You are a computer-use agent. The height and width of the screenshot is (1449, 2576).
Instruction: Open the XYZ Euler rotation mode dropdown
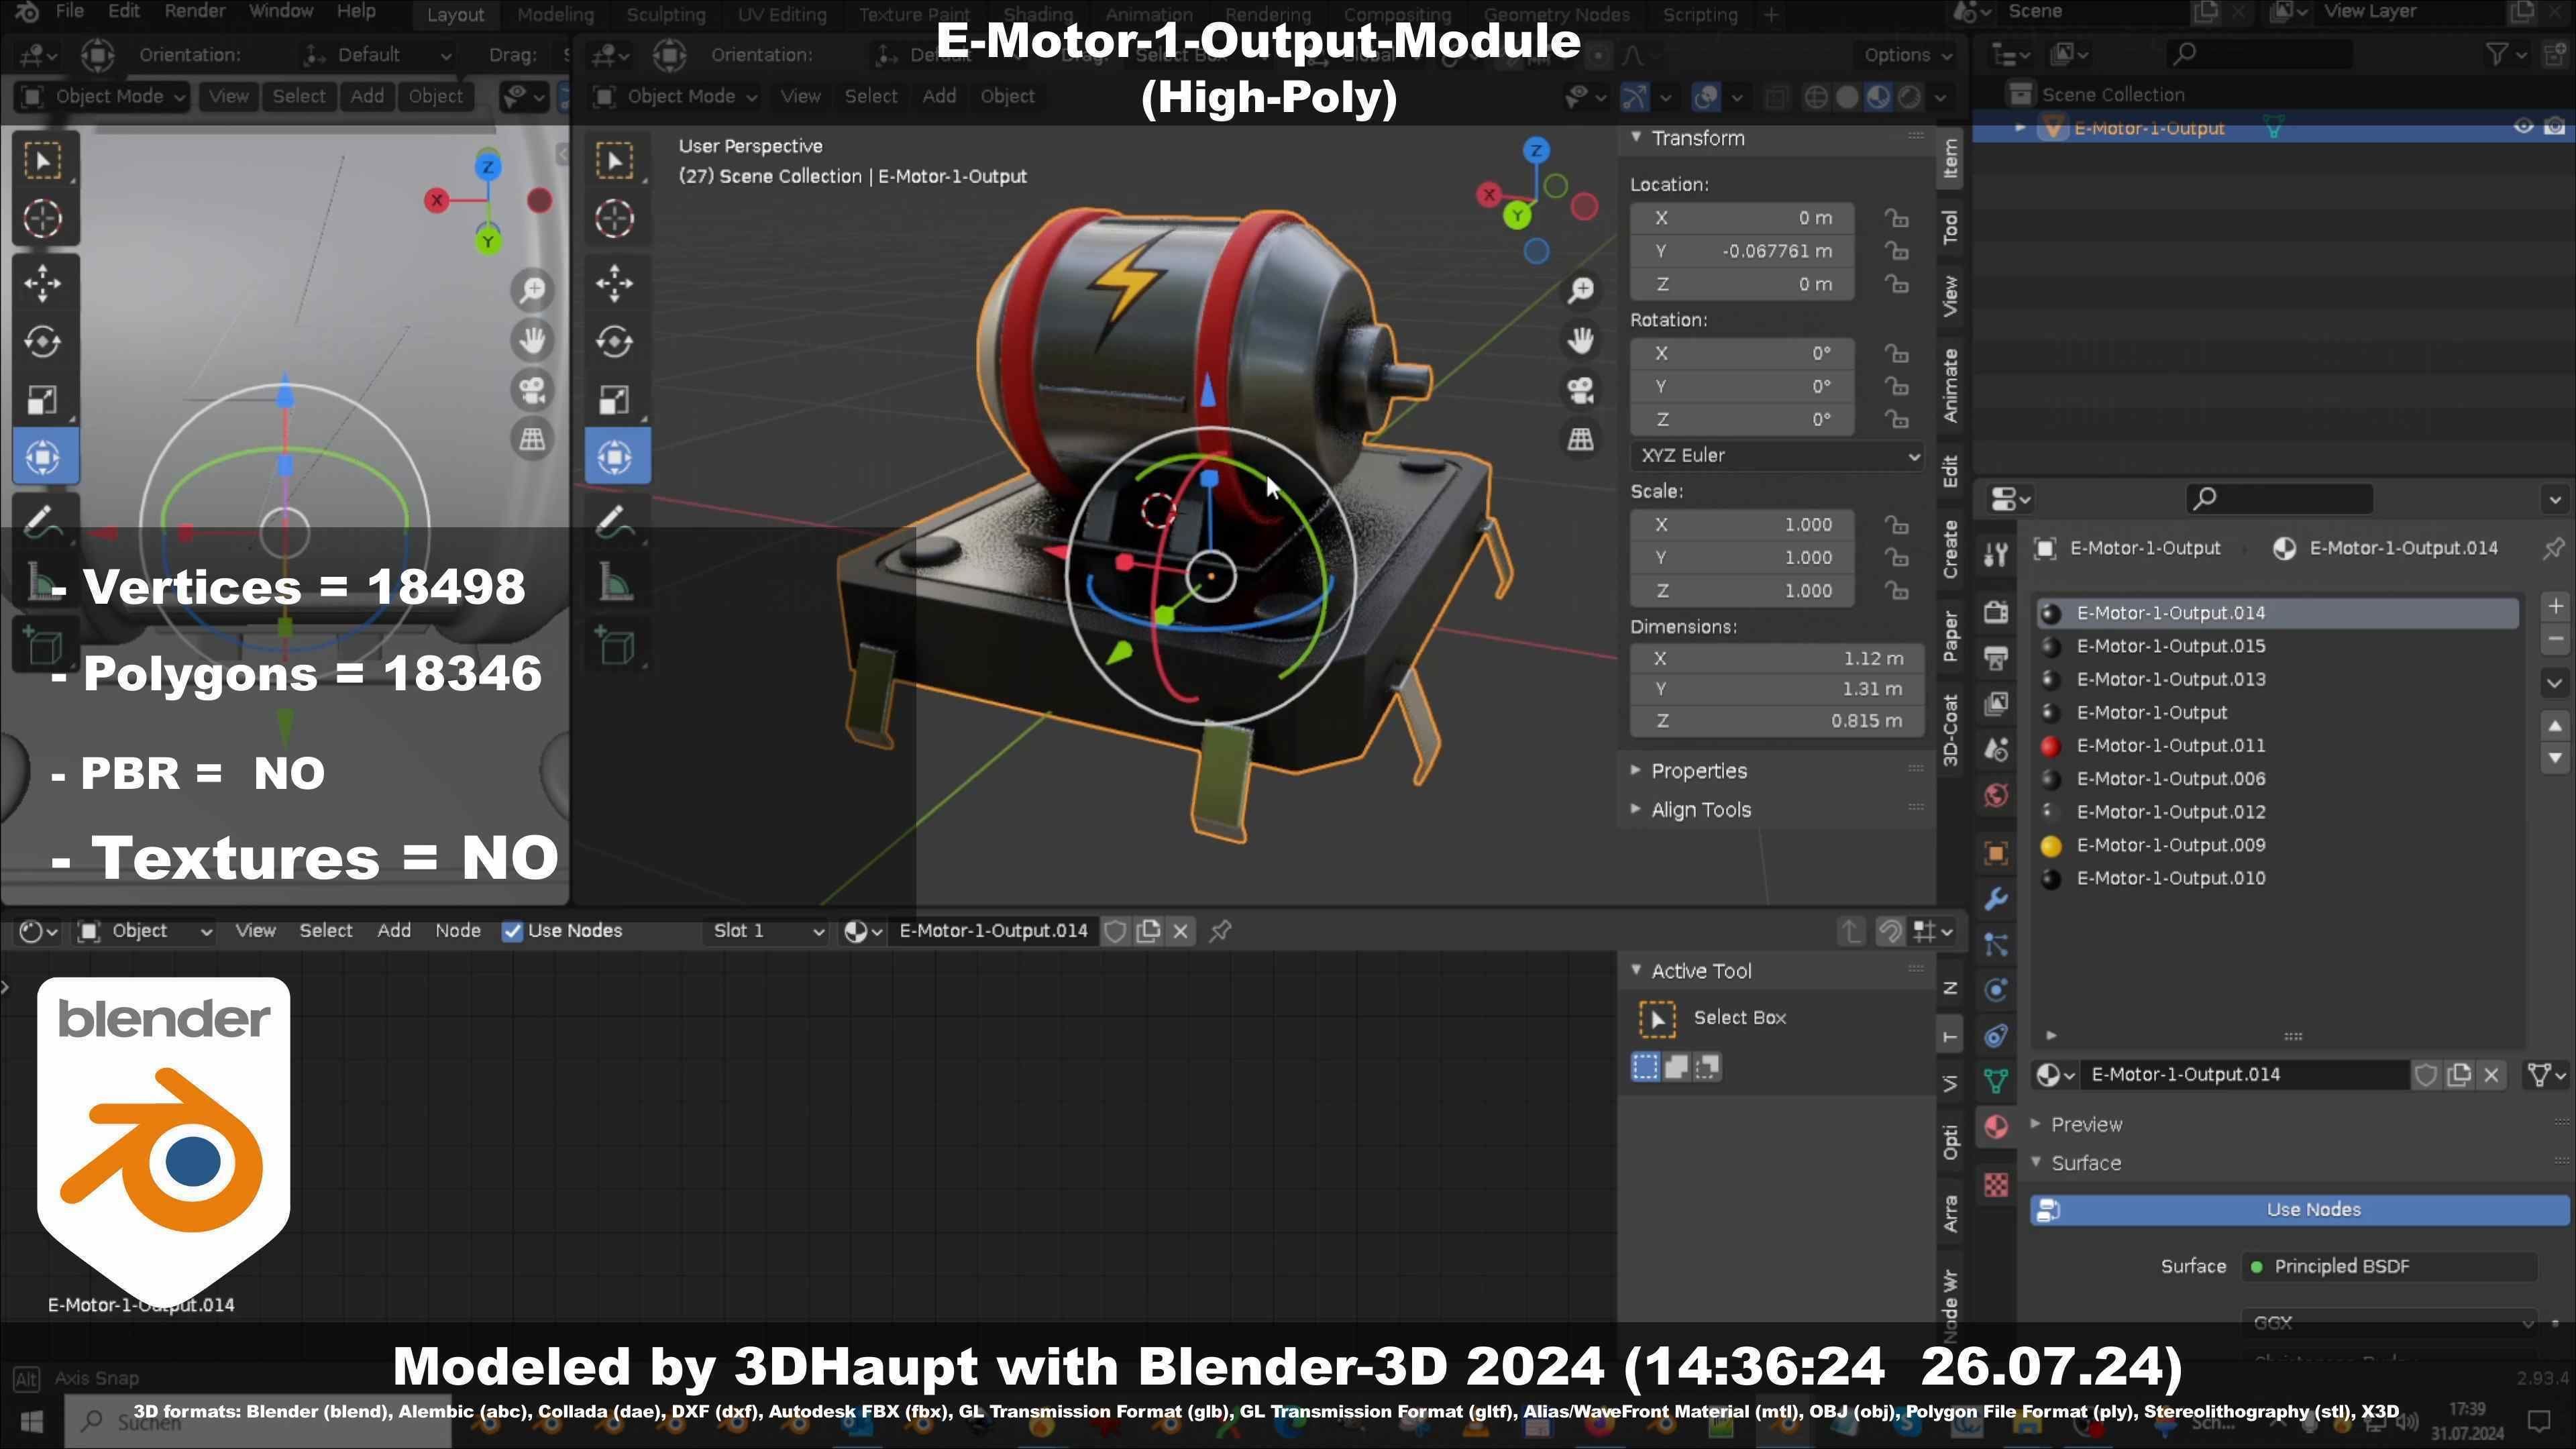1777,456
